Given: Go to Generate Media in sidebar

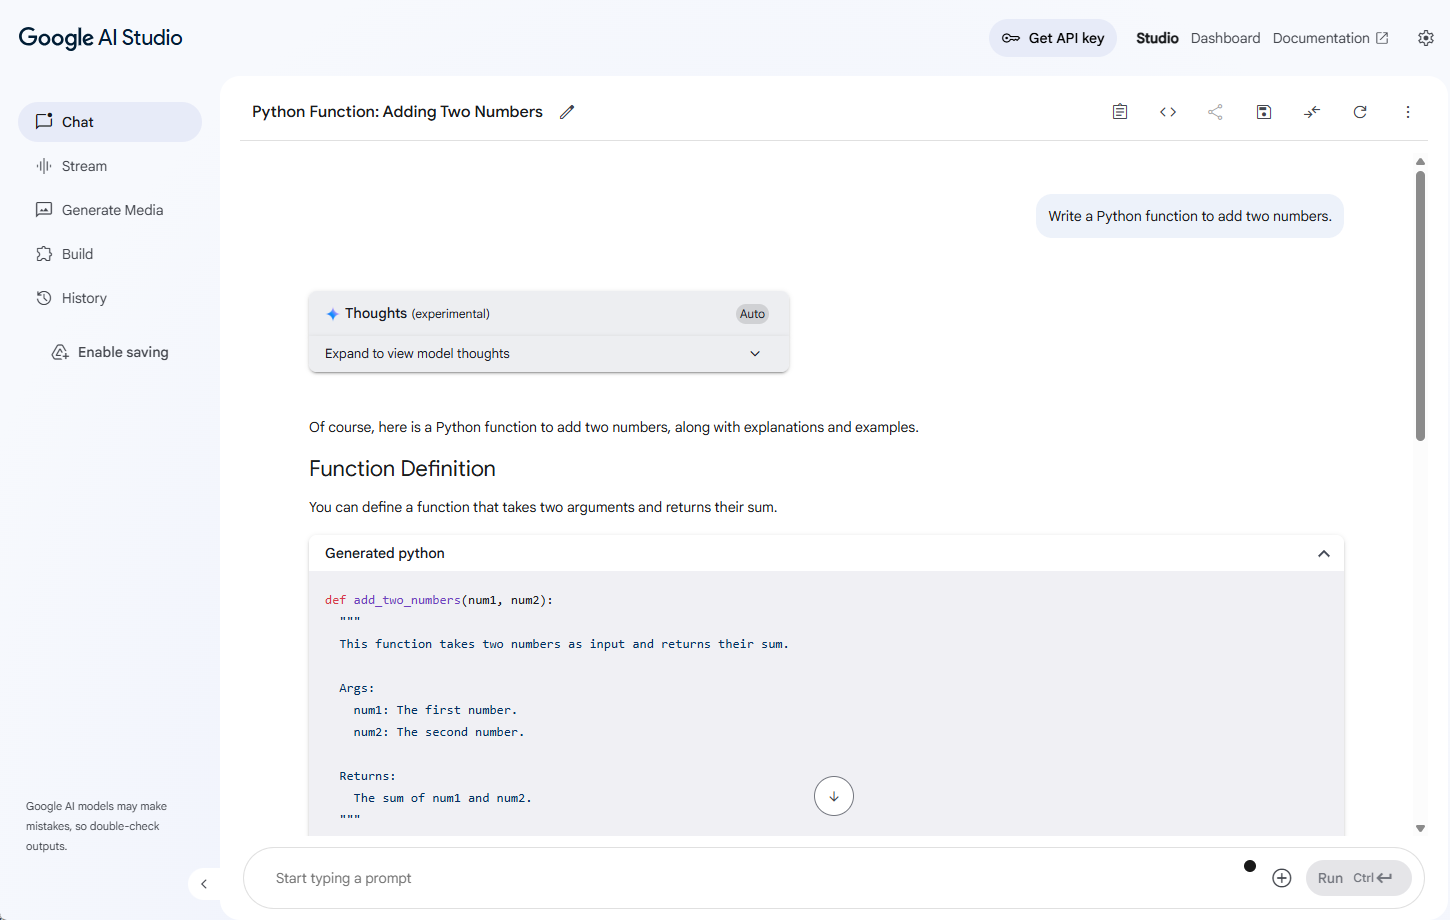Looking at the screenshot, I should click(x=110, y=210).
